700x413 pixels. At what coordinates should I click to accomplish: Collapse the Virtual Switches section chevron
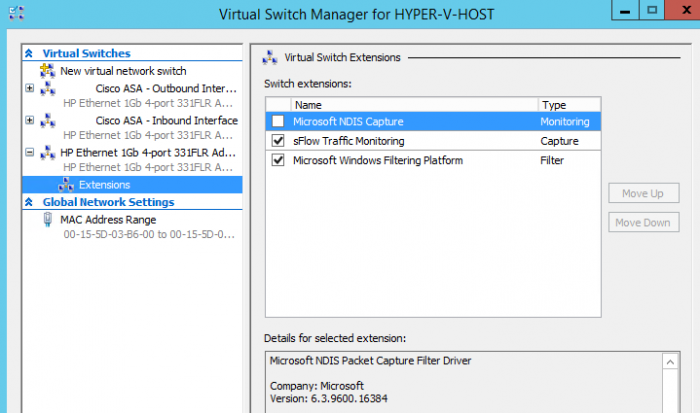point(29,53)
